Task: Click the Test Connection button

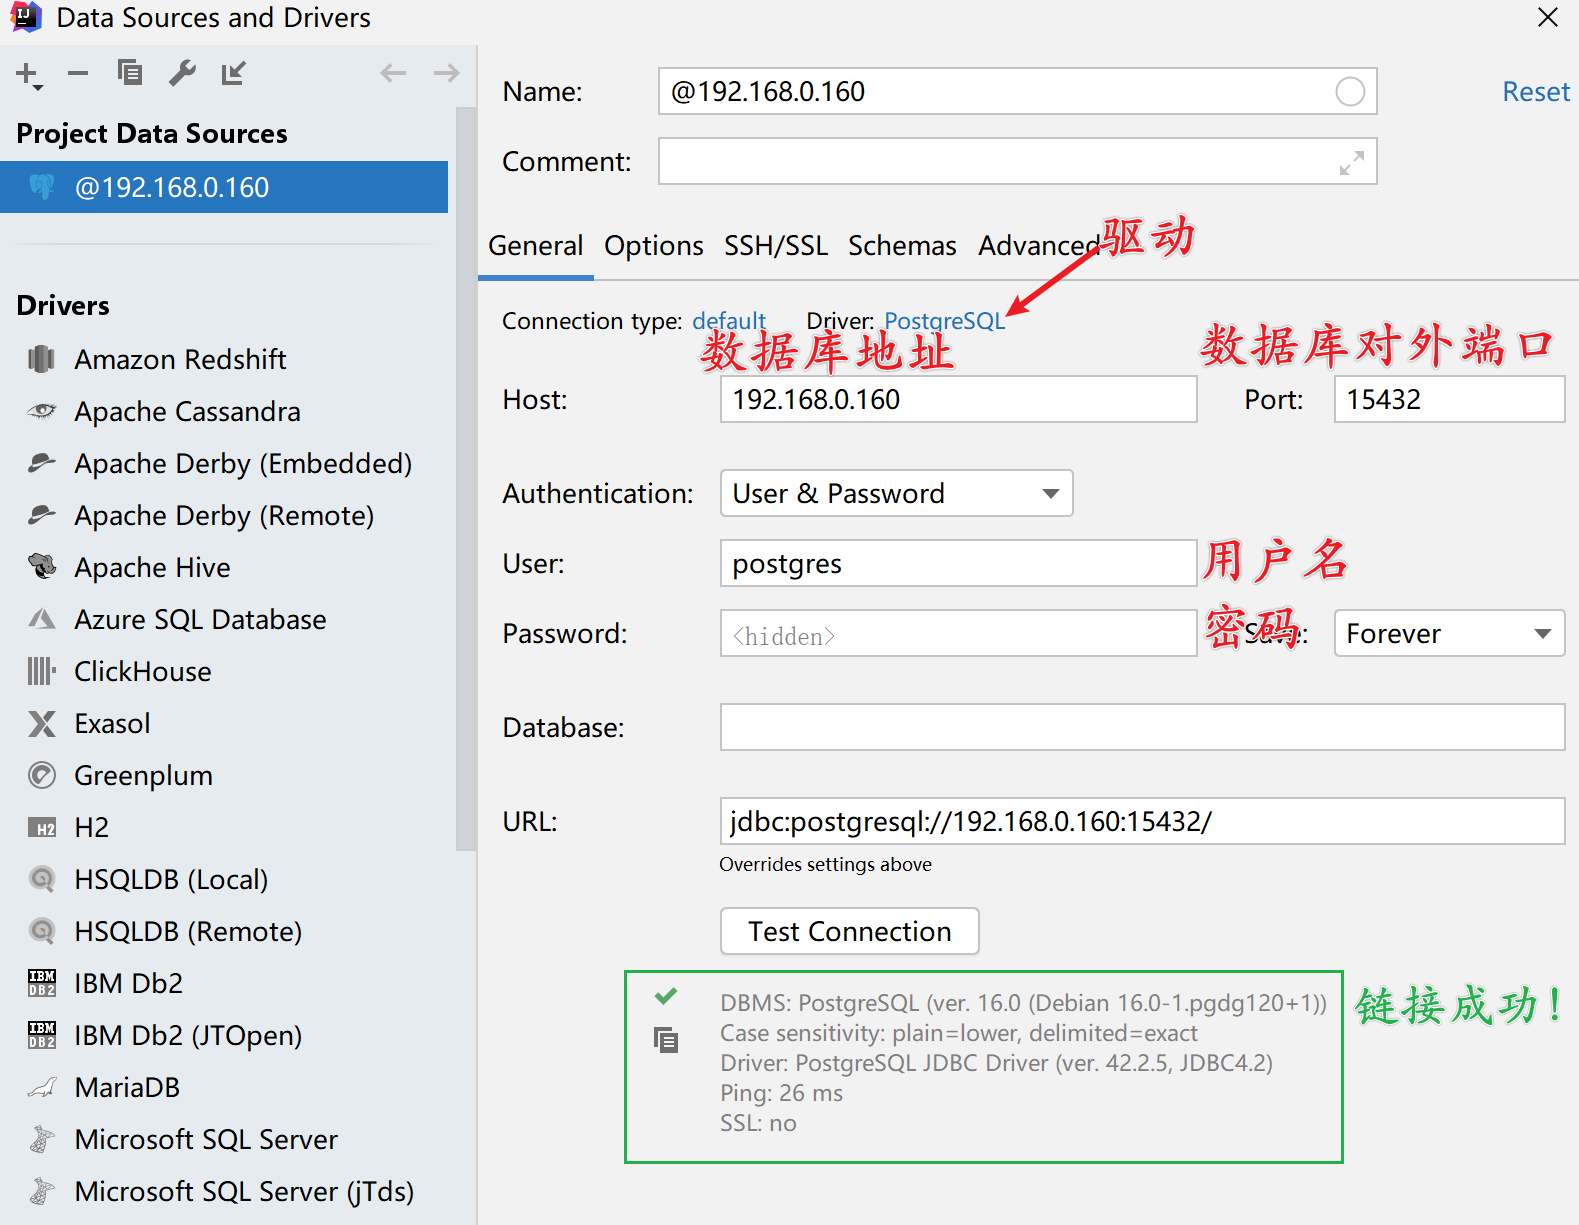Action: pyautogui.click(x=850, y=931)
